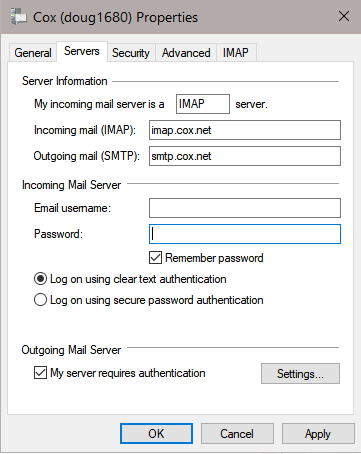Click the Cancel button

coord(237,434)
